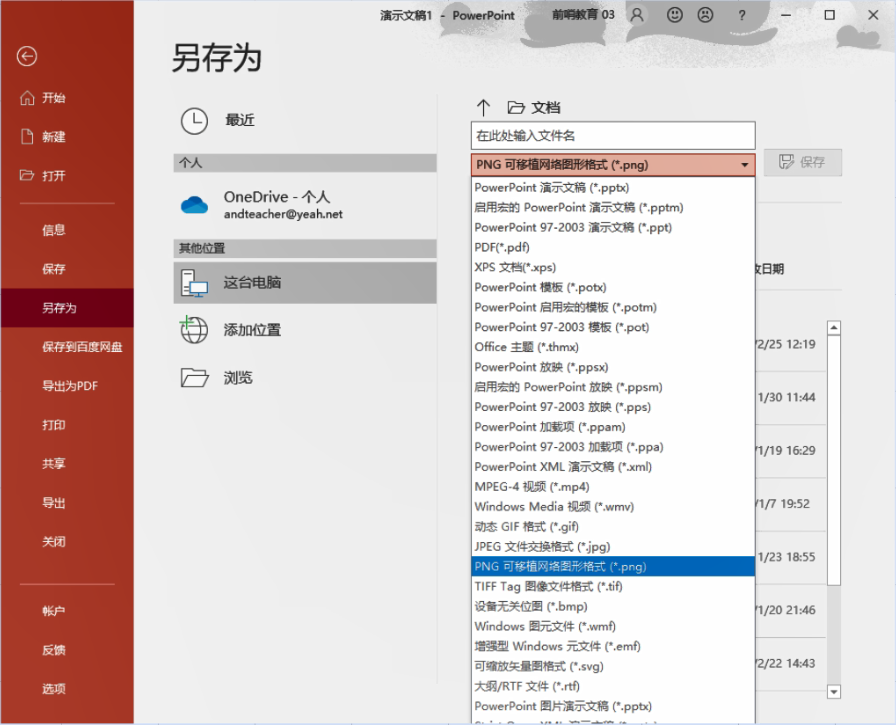Choose 可缩放矢量图格式 (*.svg)
The image size is (896, 725).
[613, 667]
